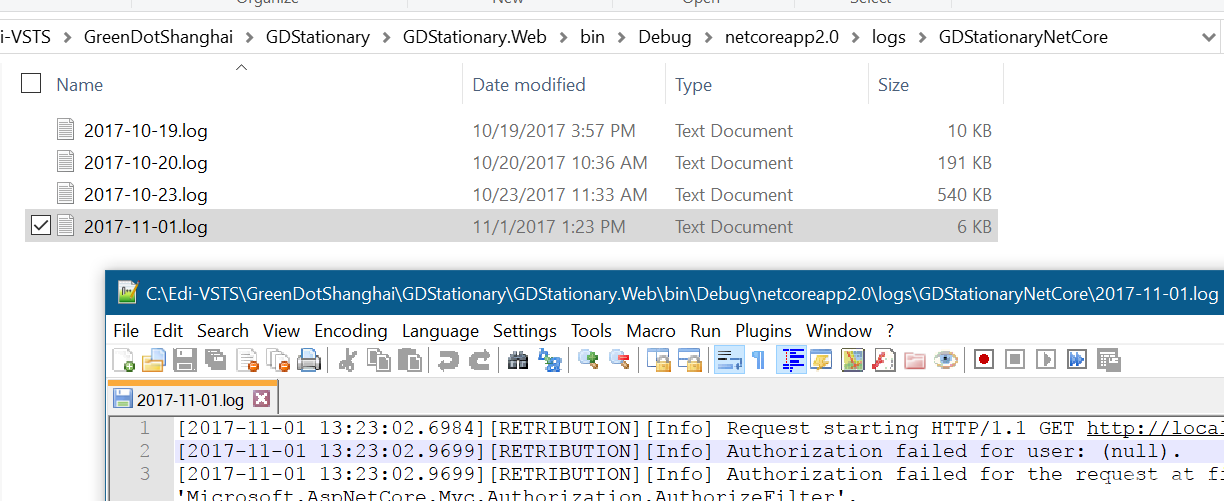
Task: Sort files by Date modified column
Action: 529,85
